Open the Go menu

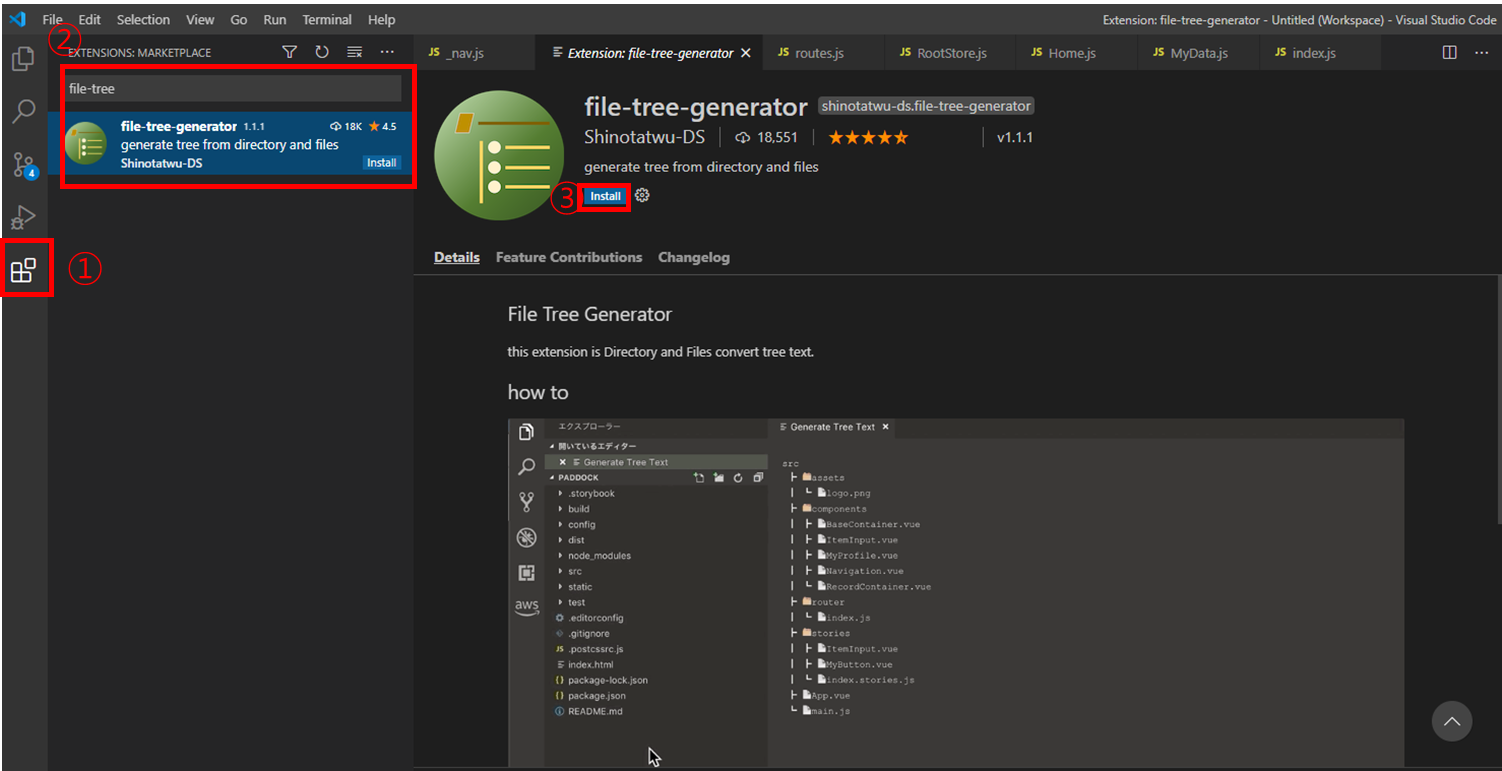[x=239, y=19]
